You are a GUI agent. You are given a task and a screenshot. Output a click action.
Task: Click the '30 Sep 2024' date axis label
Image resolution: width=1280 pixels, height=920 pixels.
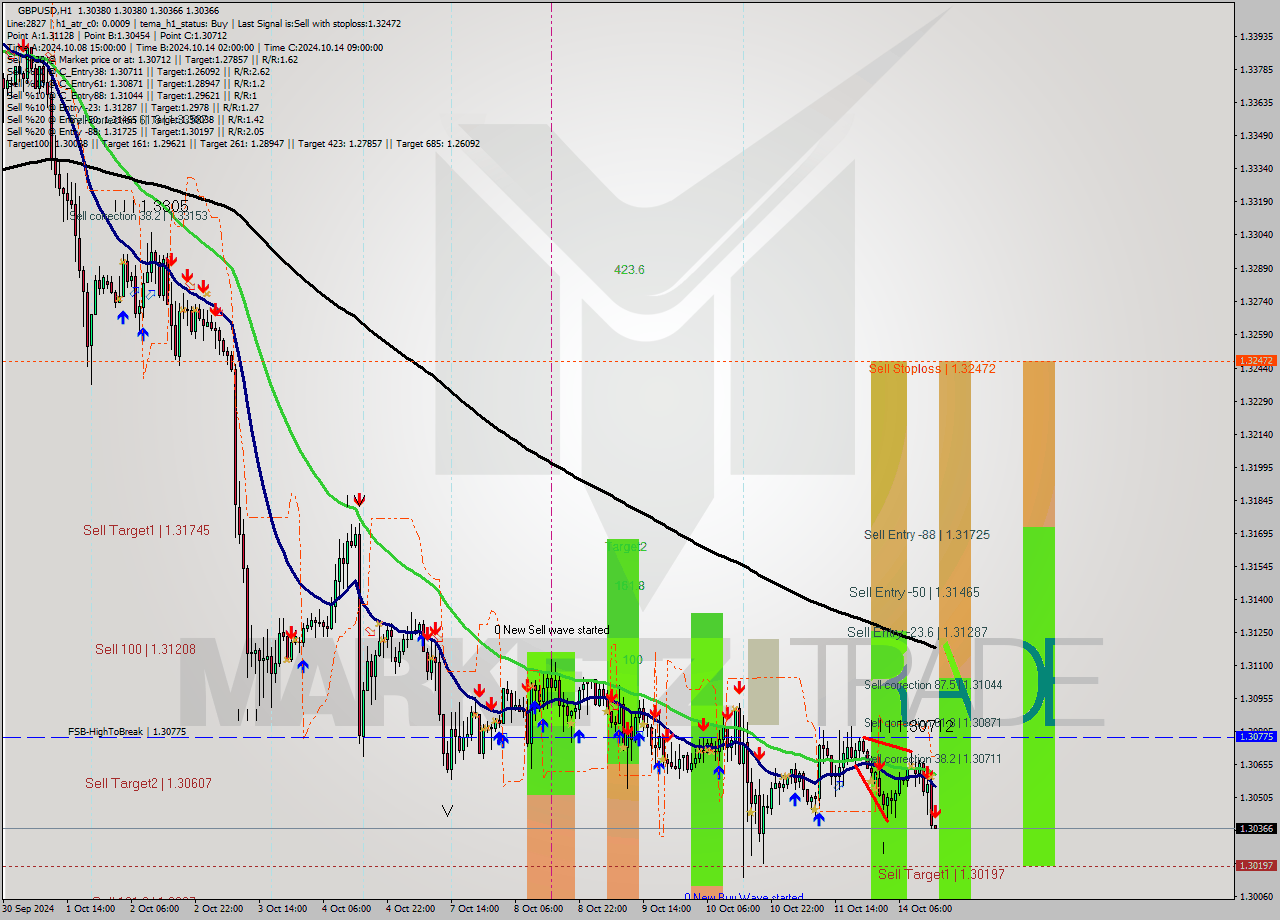coord(29,909)
